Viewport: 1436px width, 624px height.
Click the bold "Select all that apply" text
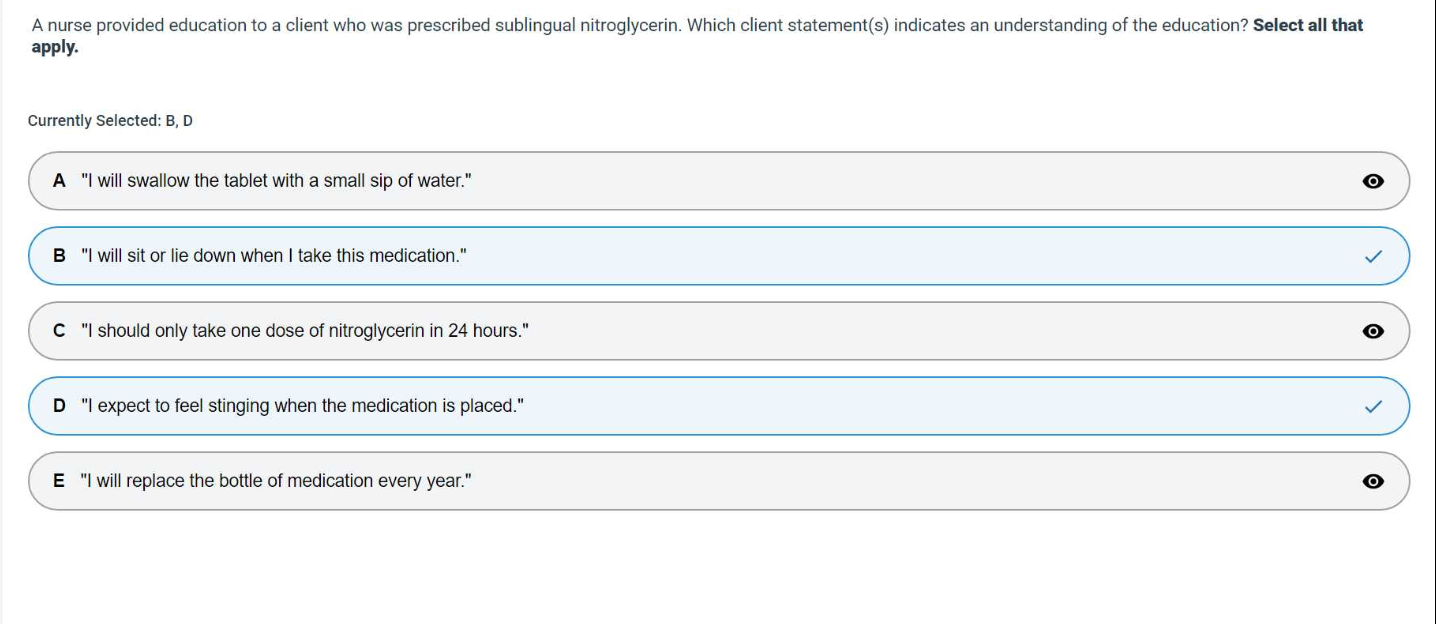[x=1307, y=25]
